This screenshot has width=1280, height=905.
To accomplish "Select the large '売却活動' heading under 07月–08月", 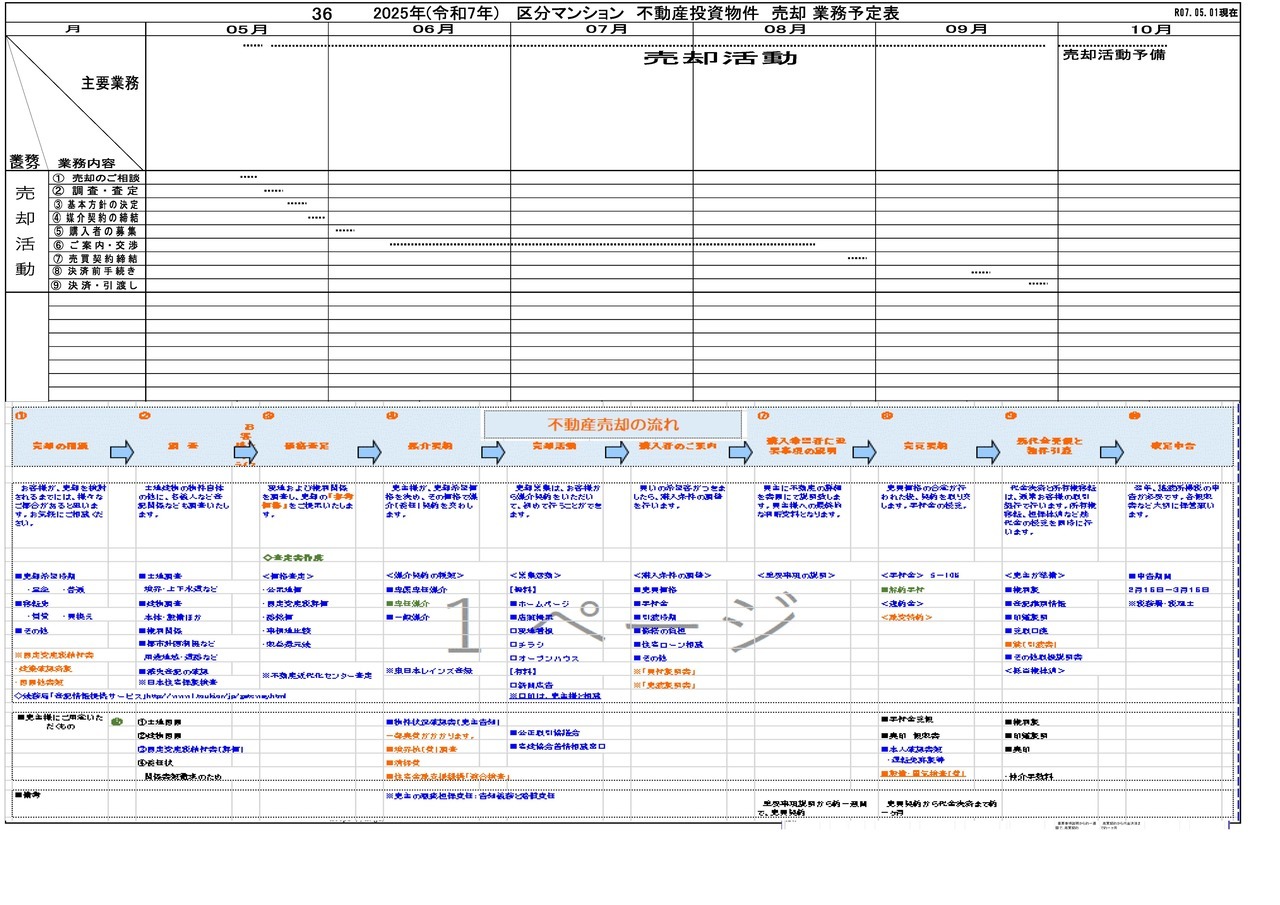I will (720, 58).
